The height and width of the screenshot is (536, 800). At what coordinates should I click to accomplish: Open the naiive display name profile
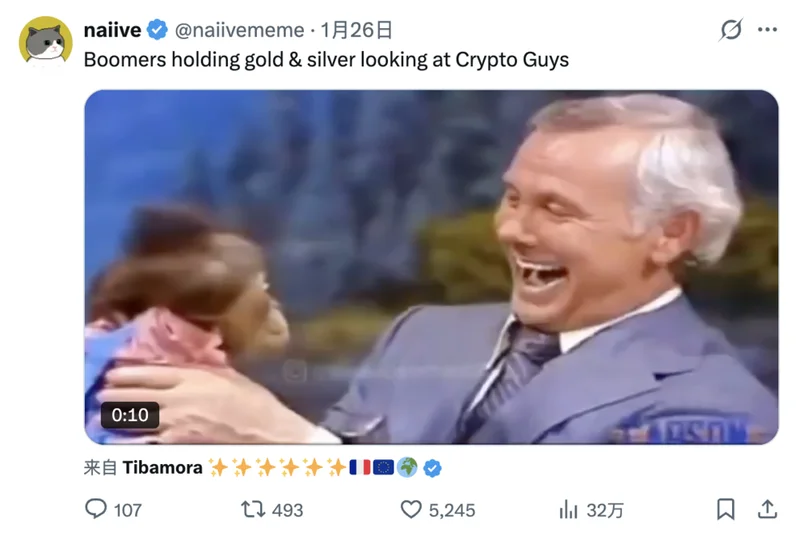tap(112, 30)
